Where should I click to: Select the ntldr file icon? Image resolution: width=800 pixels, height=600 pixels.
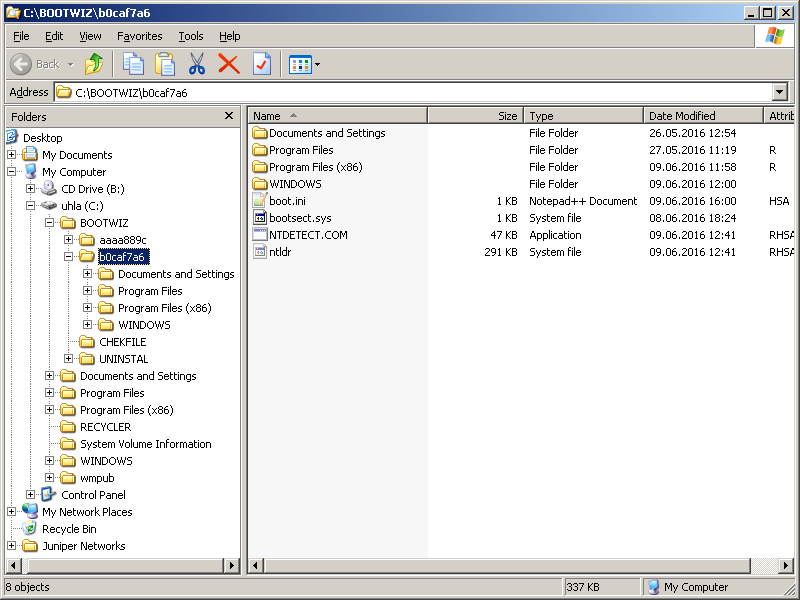[260, 252]
